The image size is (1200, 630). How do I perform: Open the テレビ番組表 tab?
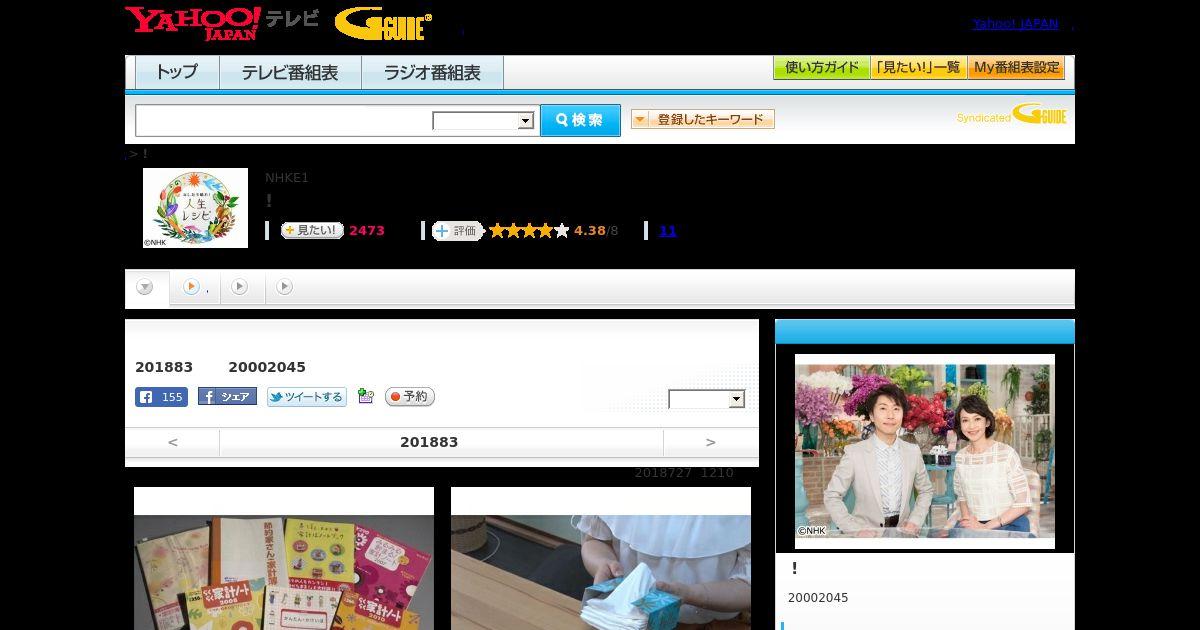point(290,72)
